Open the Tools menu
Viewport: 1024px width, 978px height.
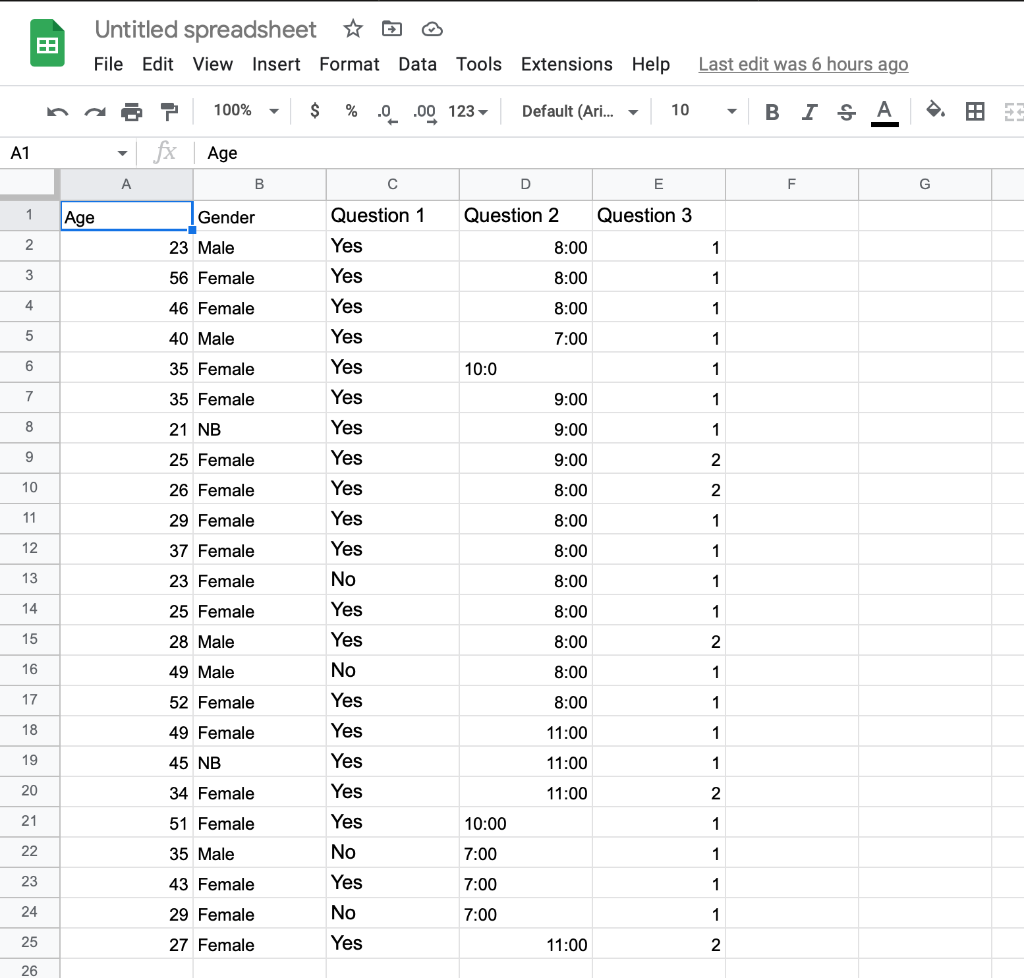point(479,64)
